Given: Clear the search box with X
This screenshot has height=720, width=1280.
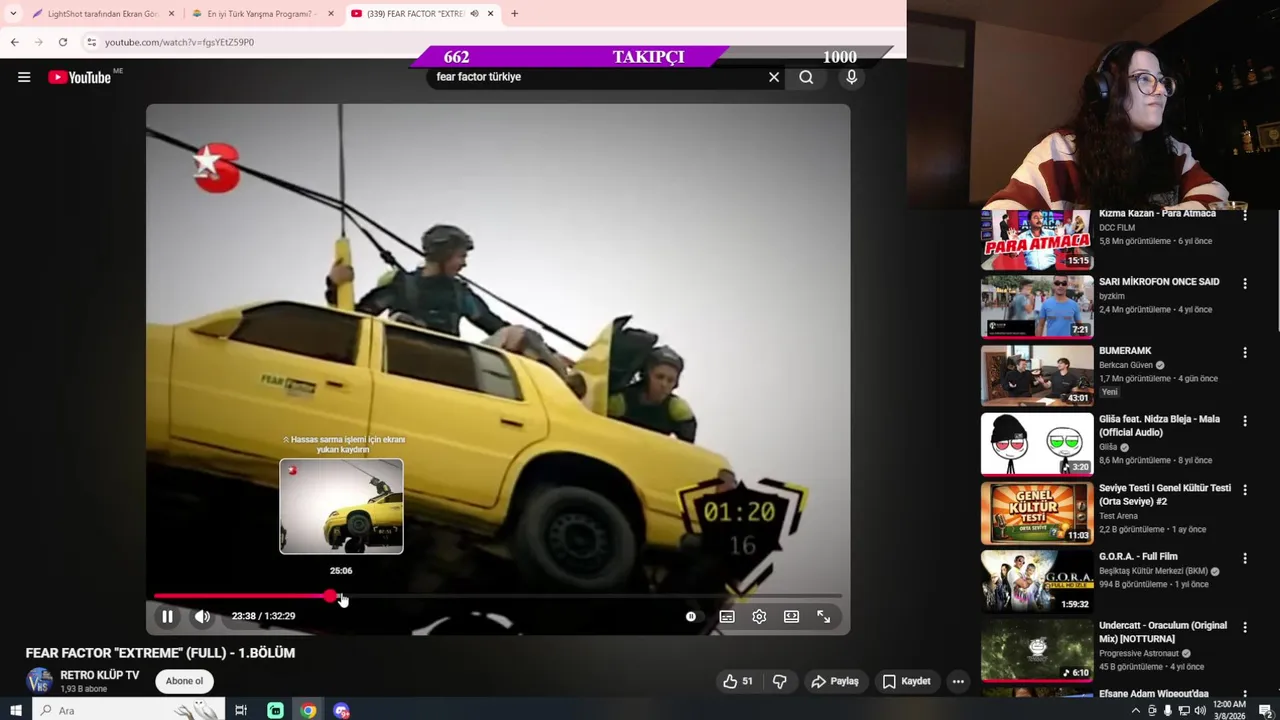Looking at the screenshot, I should pos(774,77).
